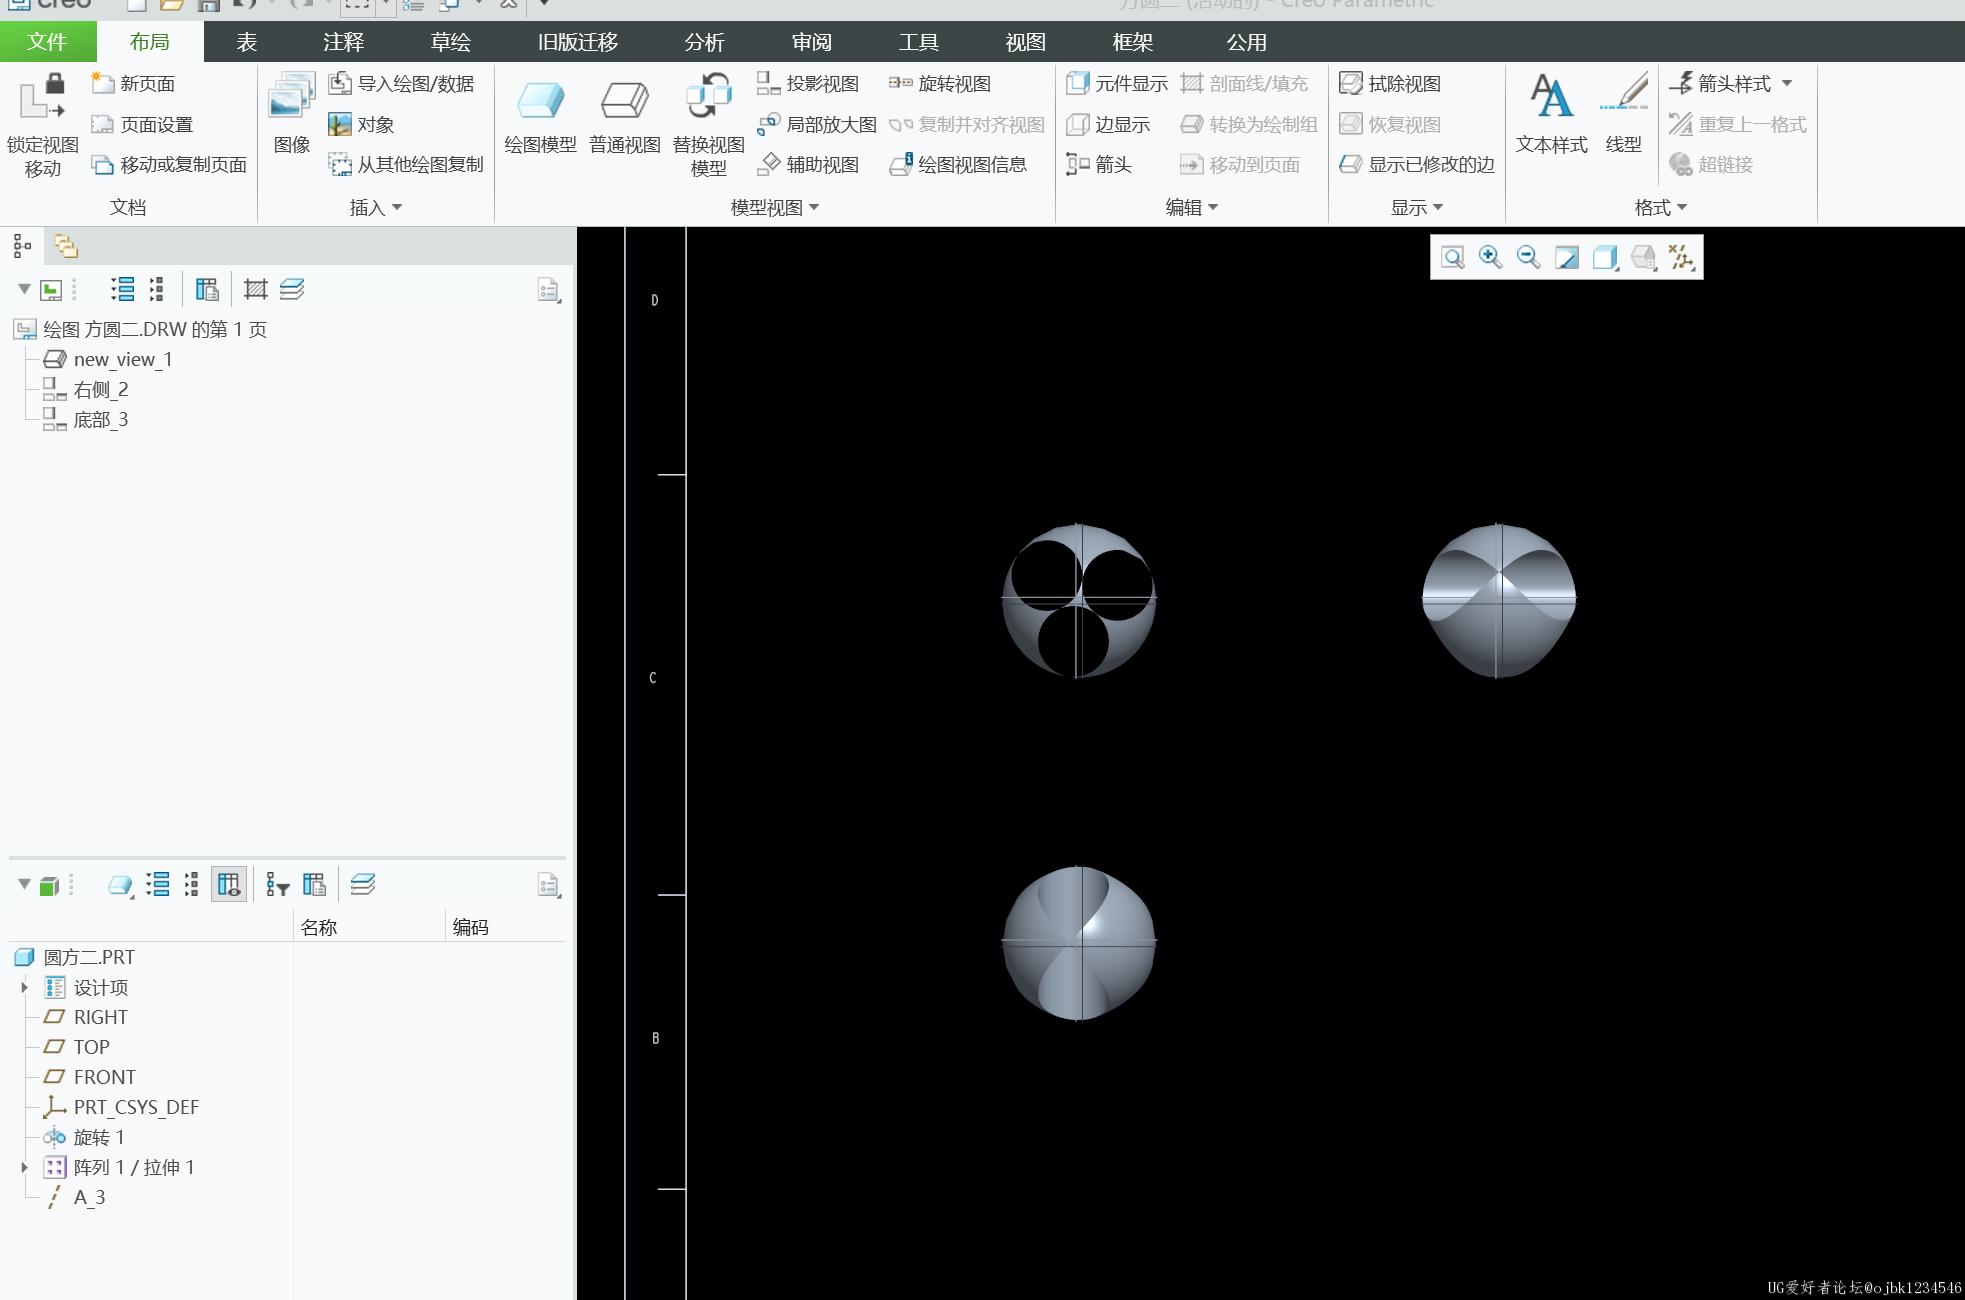Image resolution: width=1965 pixels, height=1300 pixels.
Task: Click Zoom Out in graphics toolbar
Action: click(x=1528, y=258)
